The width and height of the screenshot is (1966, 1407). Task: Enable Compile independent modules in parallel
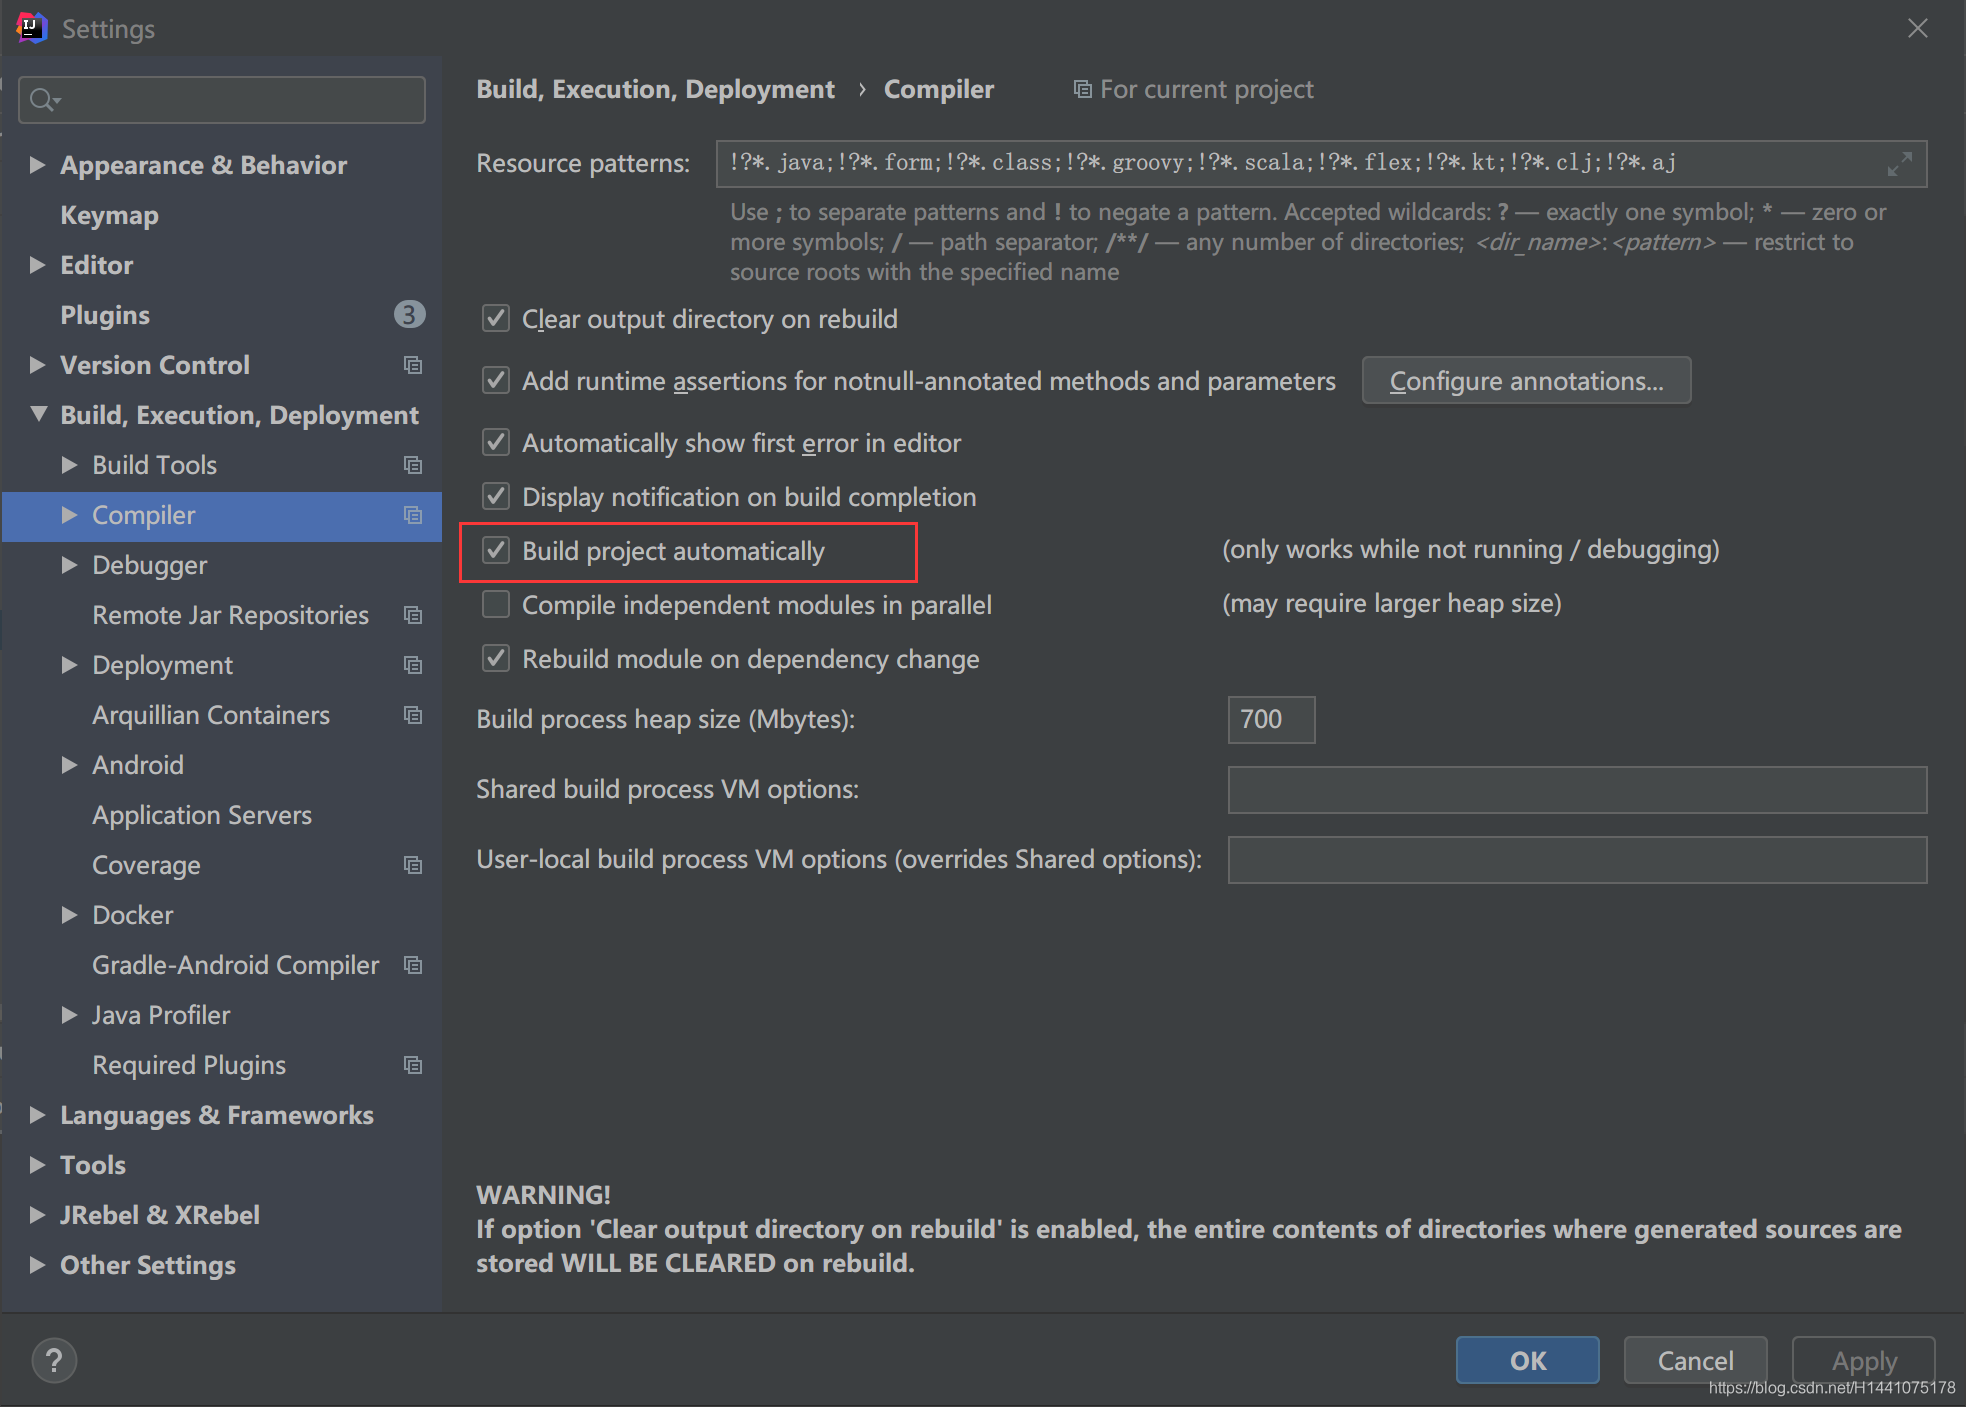496,605
